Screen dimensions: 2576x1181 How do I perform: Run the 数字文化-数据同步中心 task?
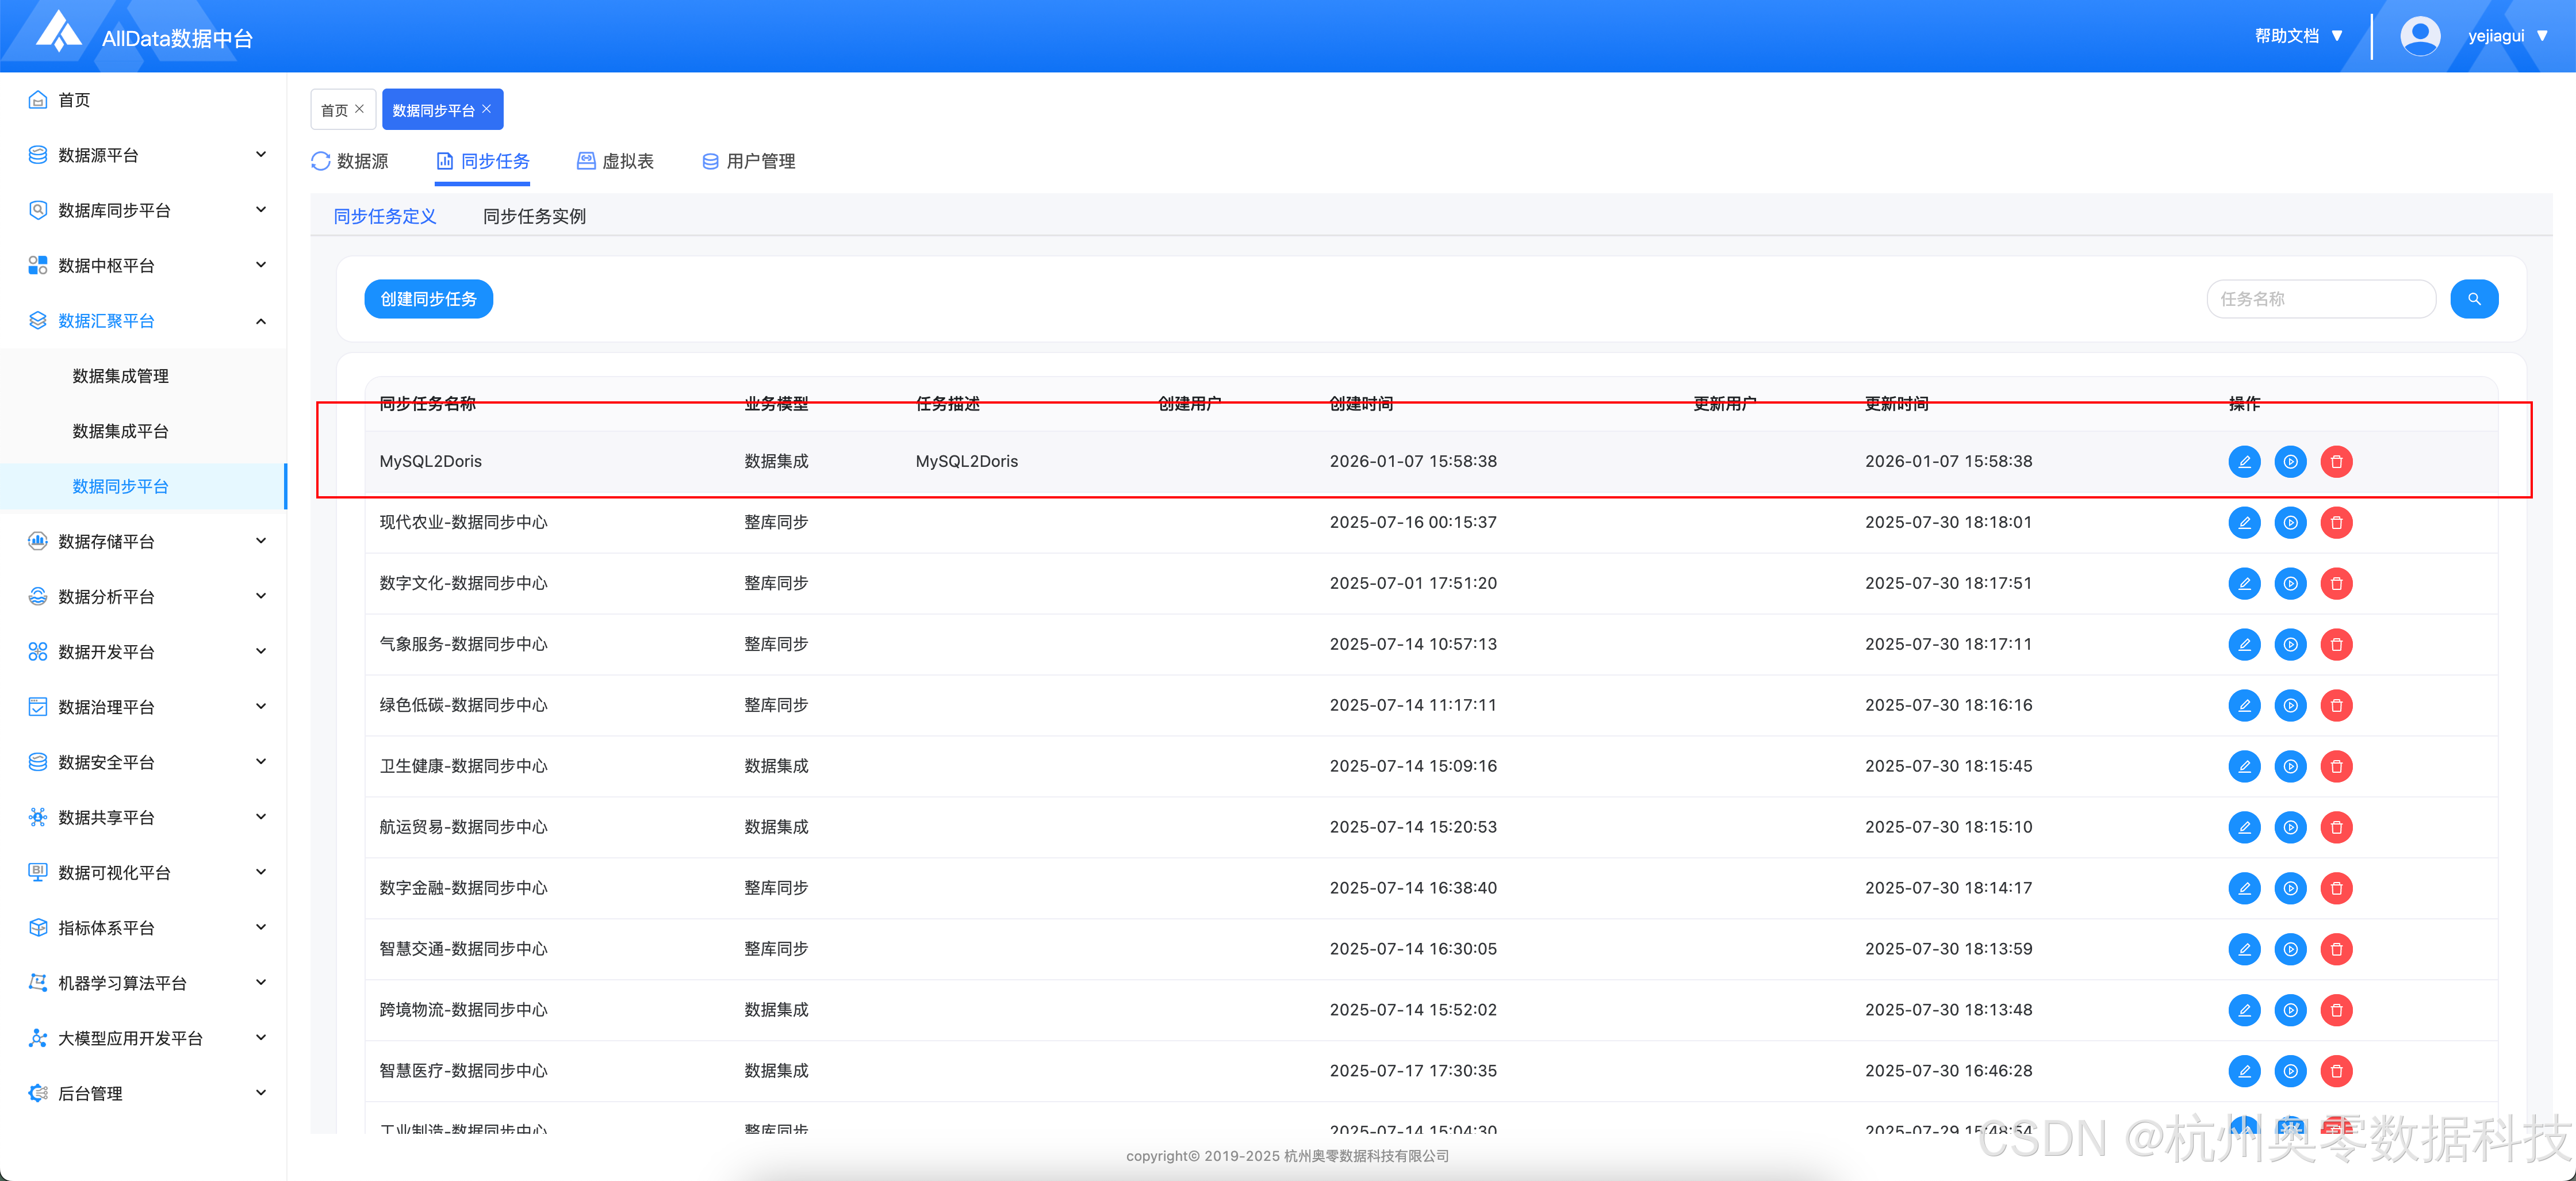coord(2290,583)
